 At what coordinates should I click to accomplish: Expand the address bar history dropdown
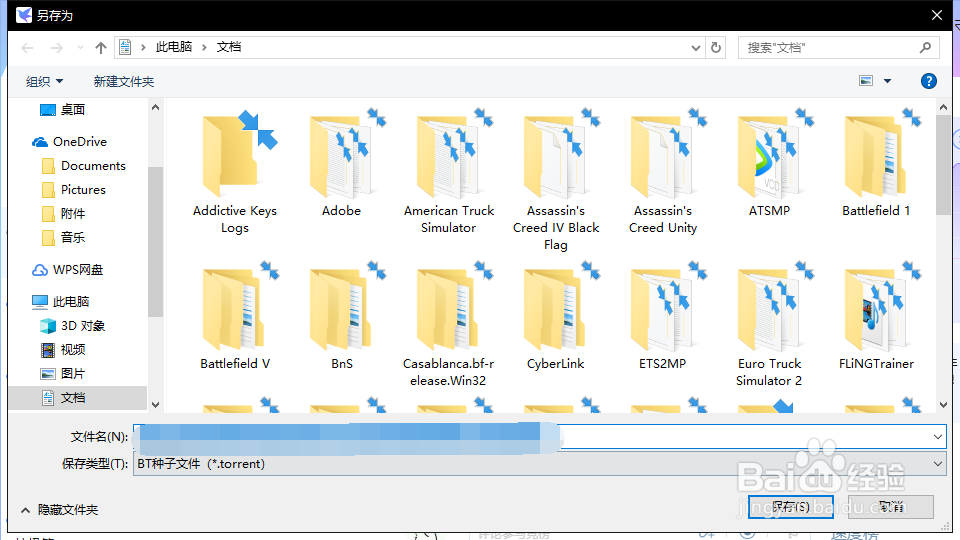[696, 48]
